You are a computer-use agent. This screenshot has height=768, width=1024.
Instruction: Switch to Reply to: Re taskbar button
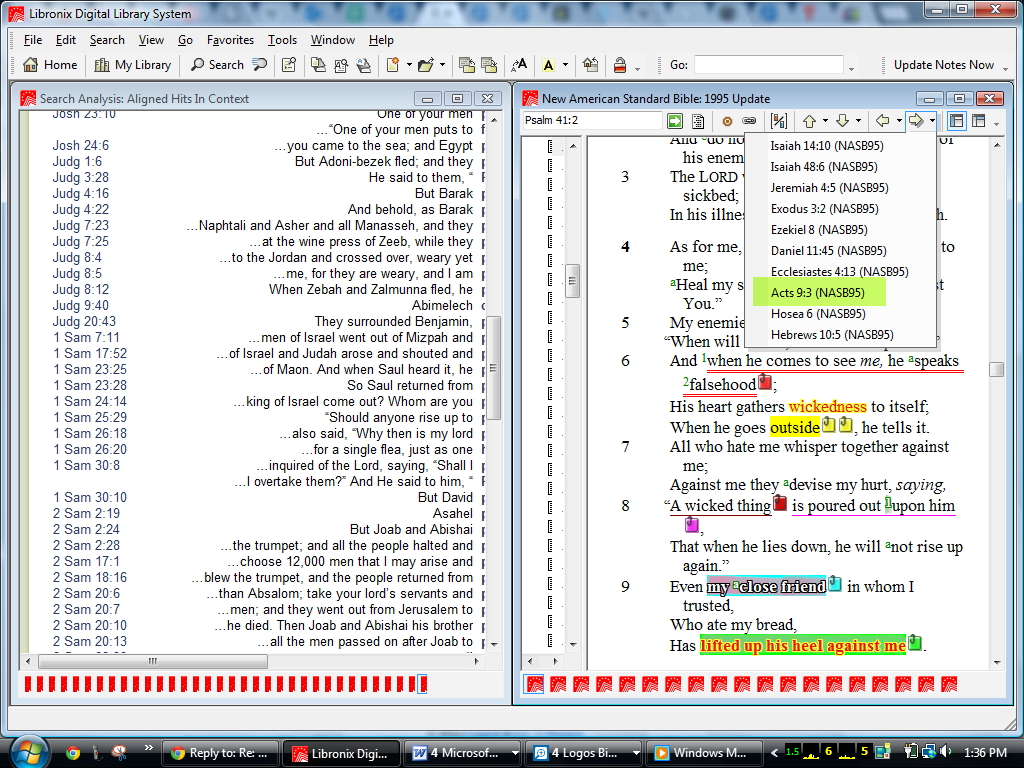coord(220,753)
